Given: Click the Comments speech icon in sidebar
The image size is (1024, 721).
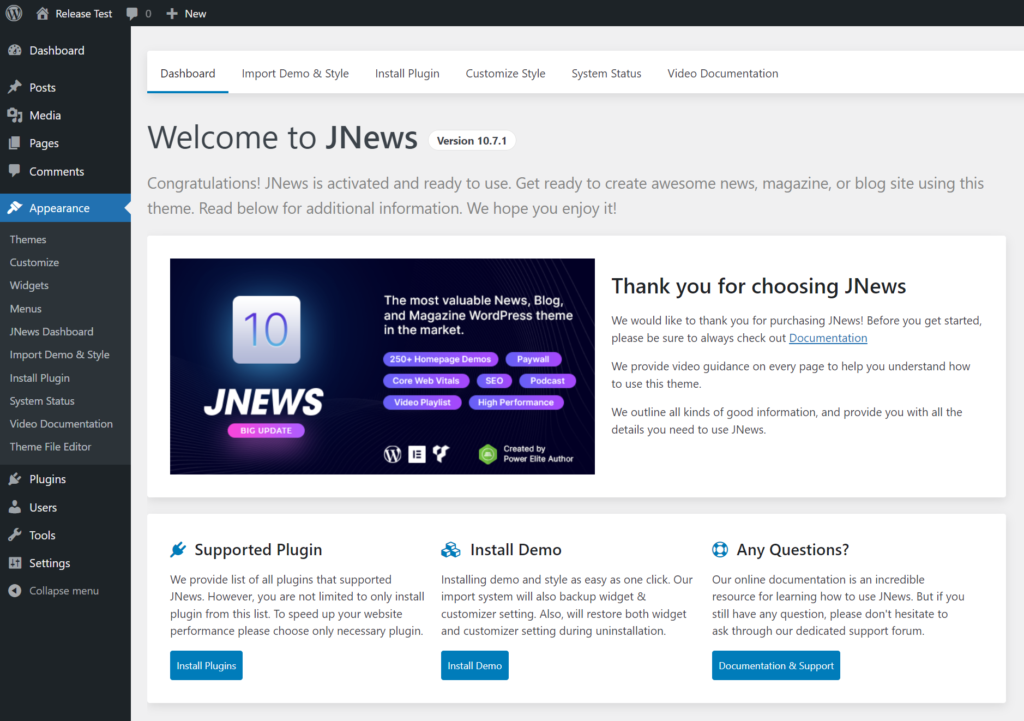Looking at the screenshot, I should (x=16, y=171).
